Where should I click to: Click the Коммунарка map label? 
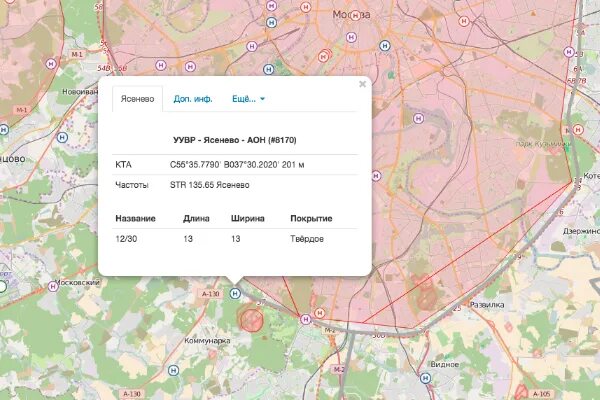click(x=207, y=341)
